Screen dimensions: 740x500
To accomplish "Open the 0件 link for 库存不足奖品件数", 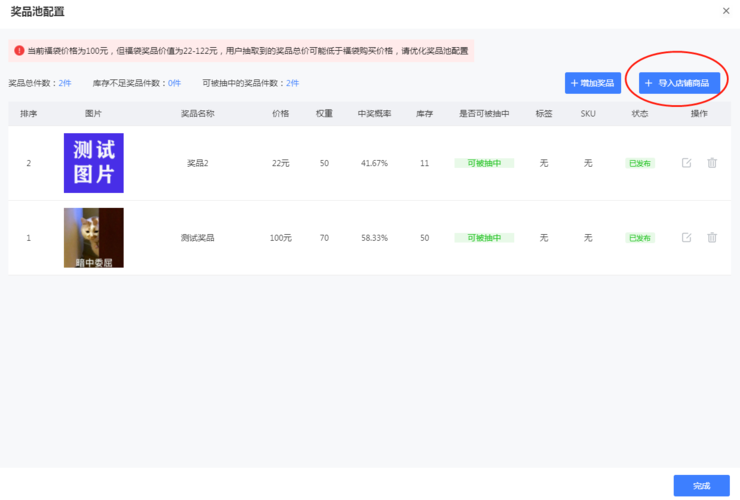I will 174,83.
